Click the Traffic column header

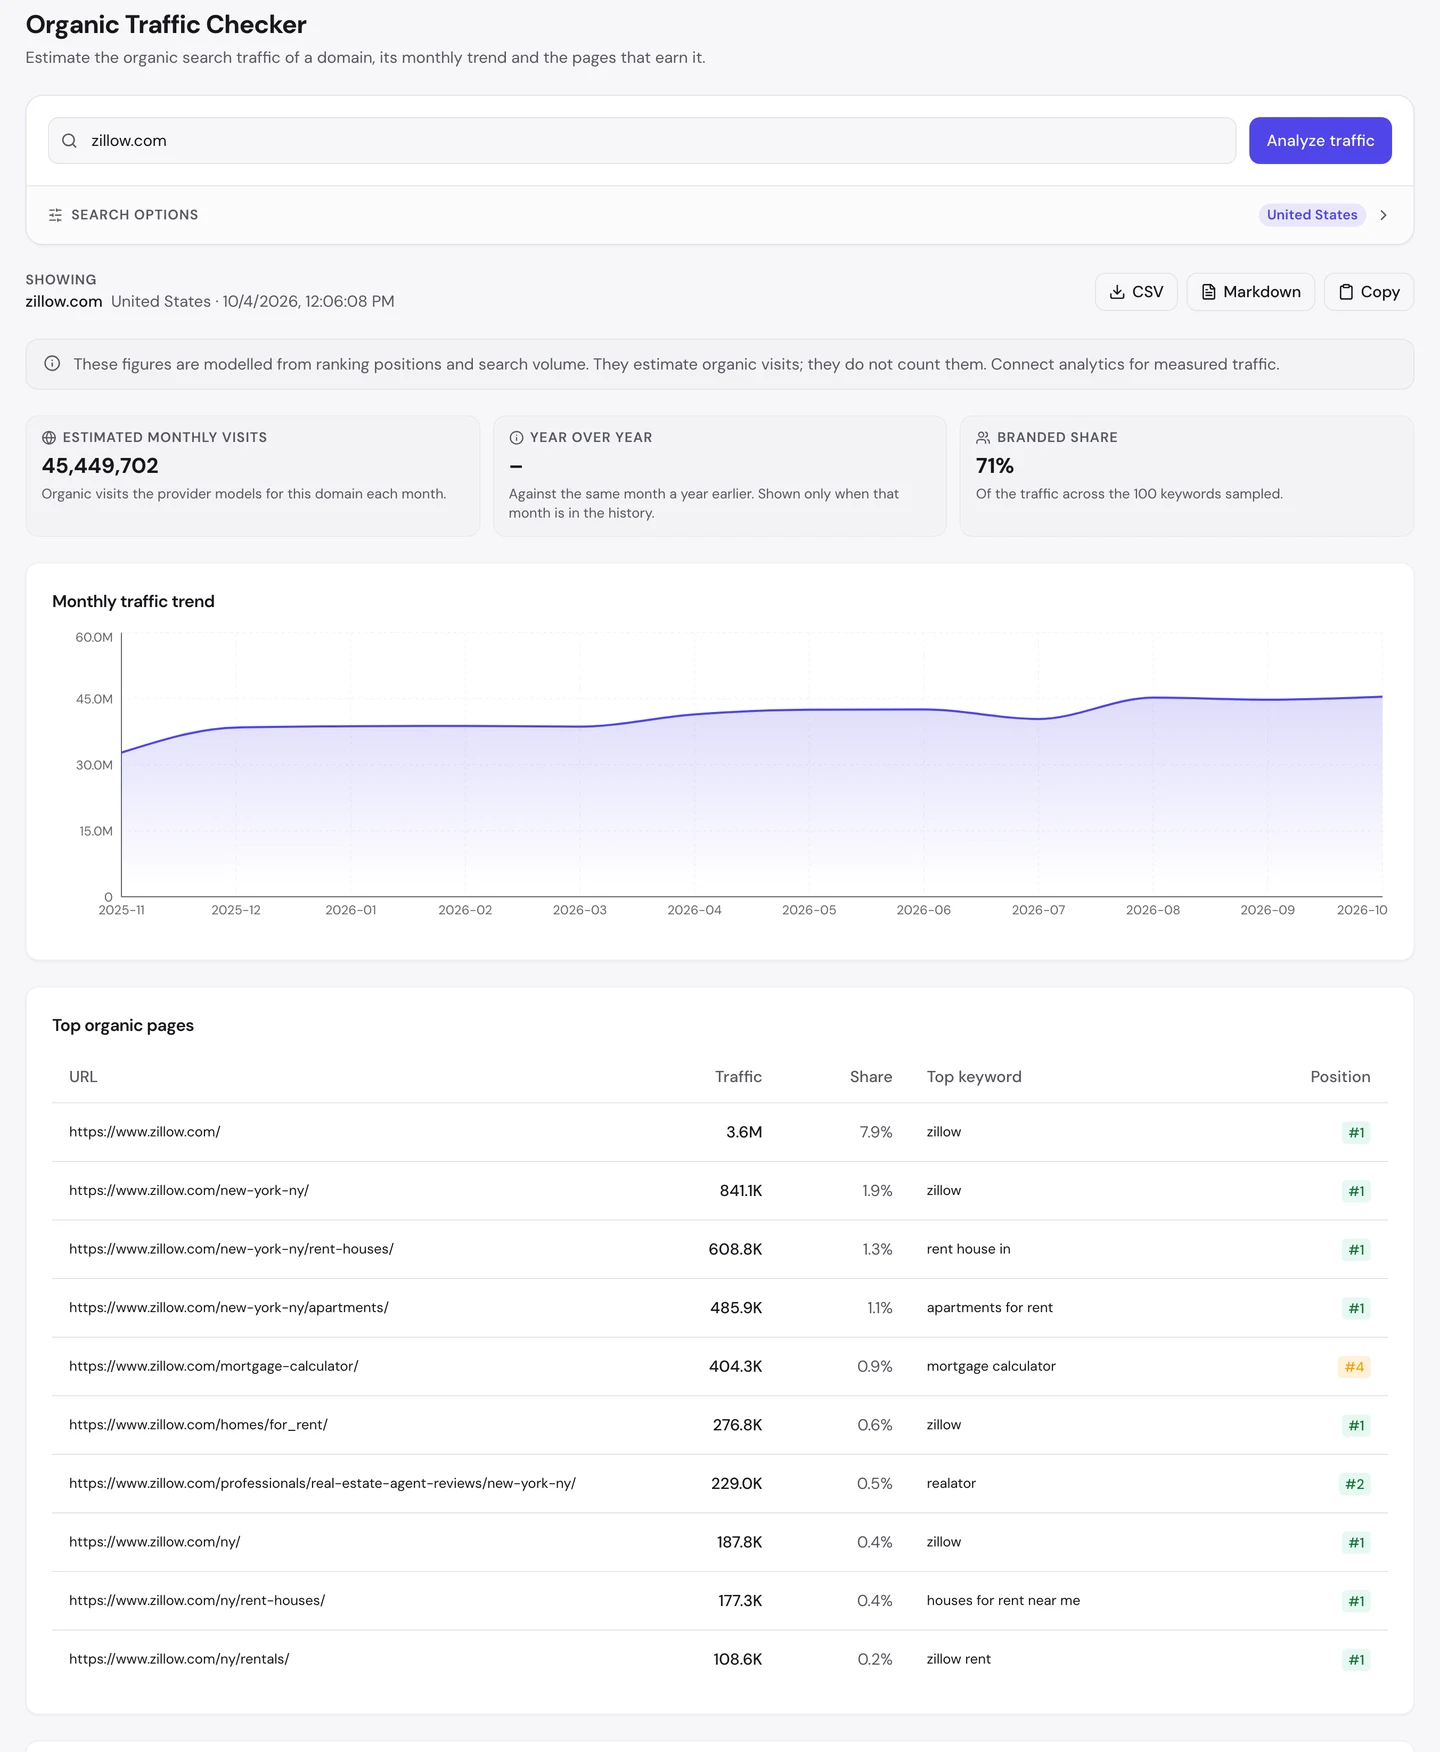point(738,1077)
